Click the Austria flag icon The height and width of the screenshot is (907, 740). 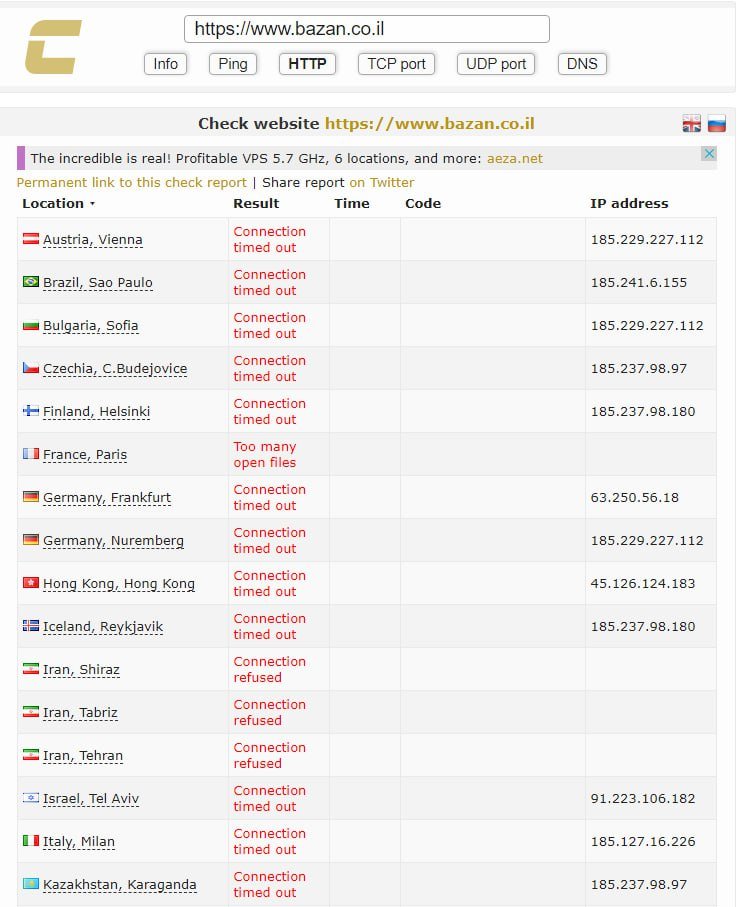click(31, 239)
